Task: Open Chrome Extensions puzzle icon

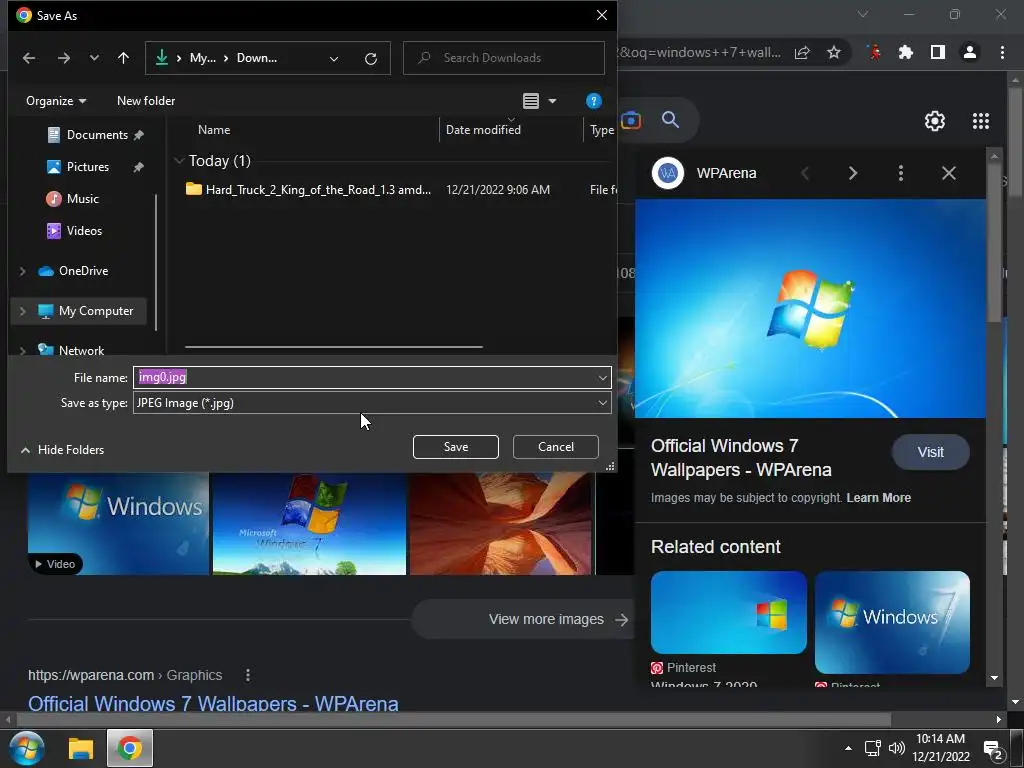Action: click(906, 52)
